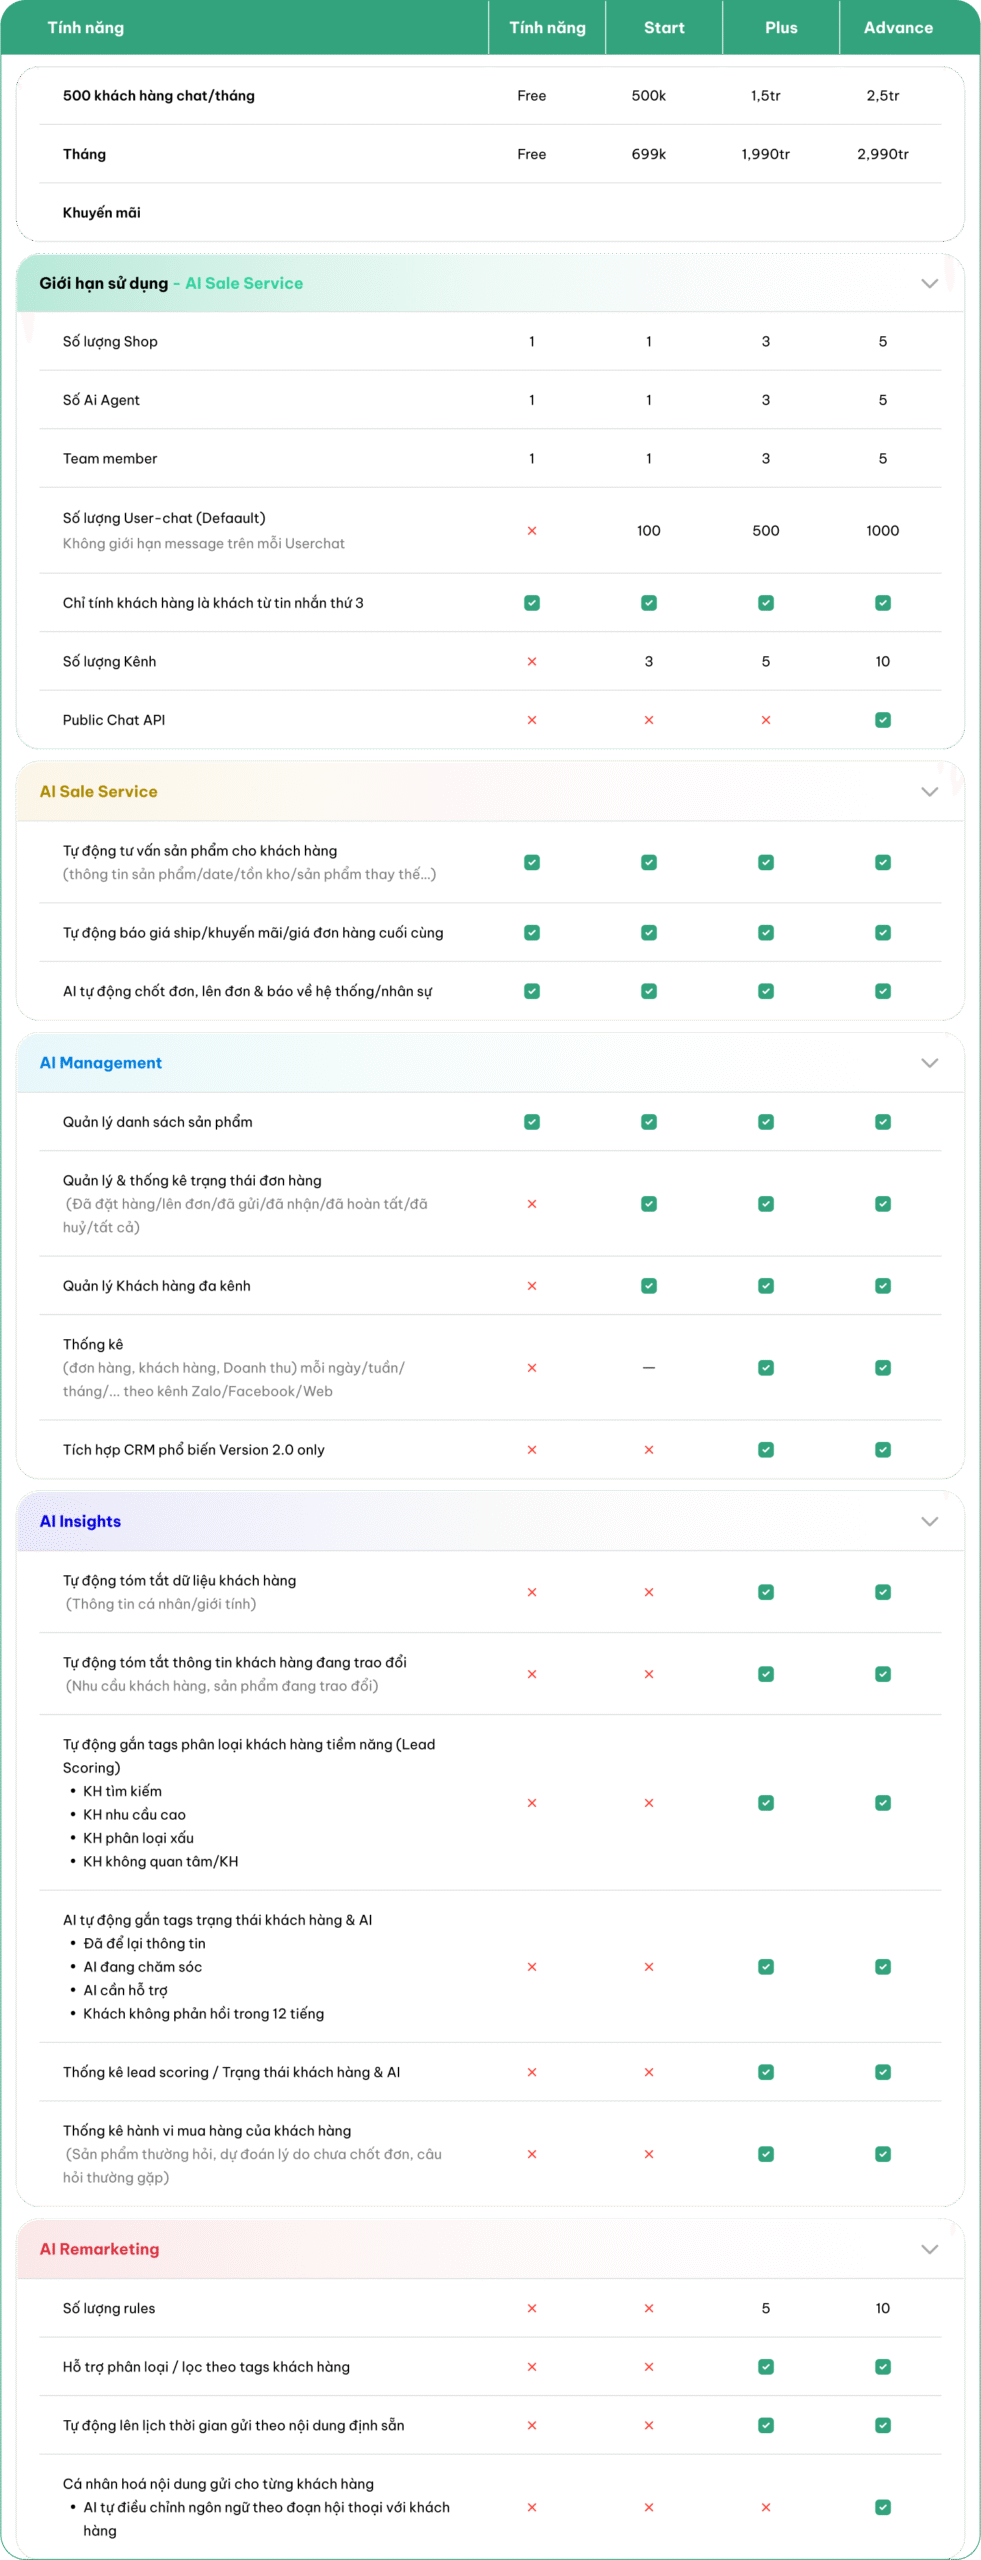981x2560 pixels.
Task: Click the 2,990tr monthly price for Advance
Action: (x=882, y=154)
